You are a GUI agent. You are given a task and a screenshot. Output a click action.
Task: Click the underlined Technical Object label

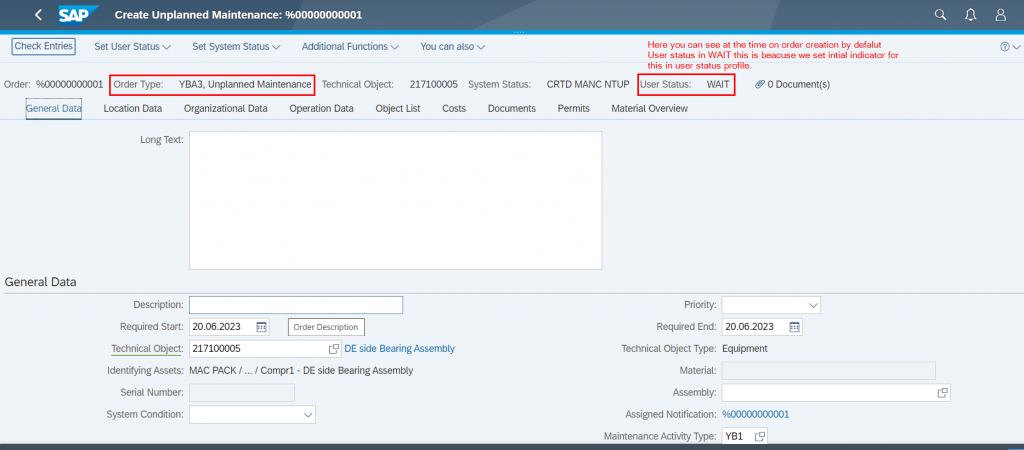click(x=148, y=349)
